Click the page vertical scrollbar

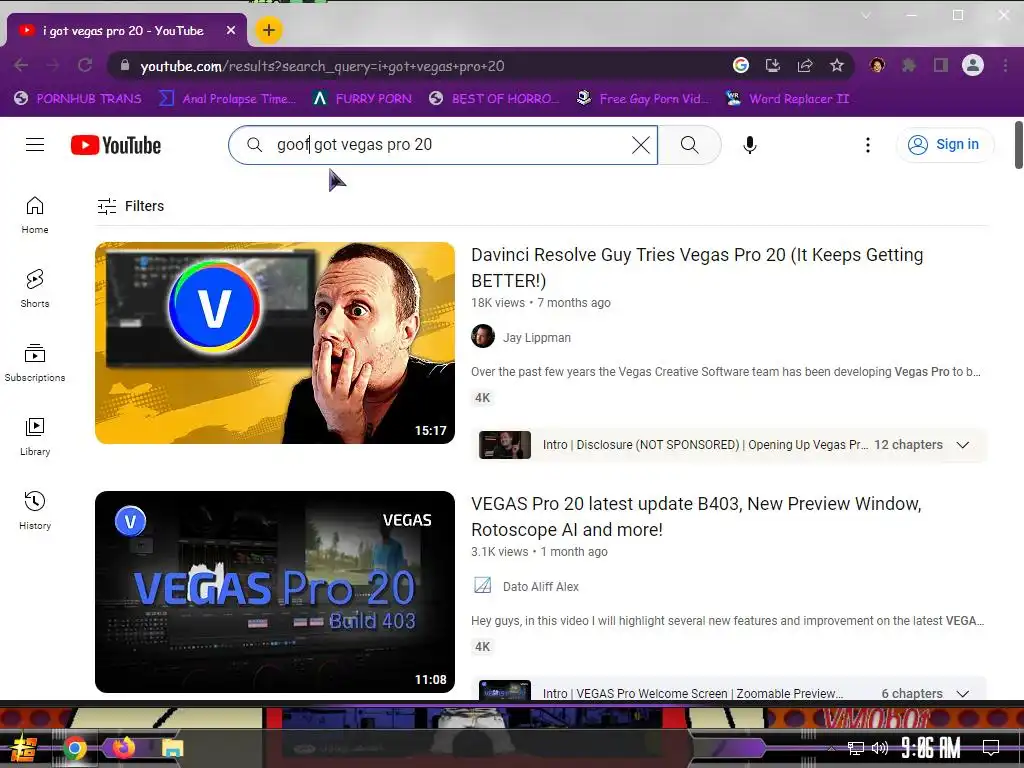click(1018, 145)
